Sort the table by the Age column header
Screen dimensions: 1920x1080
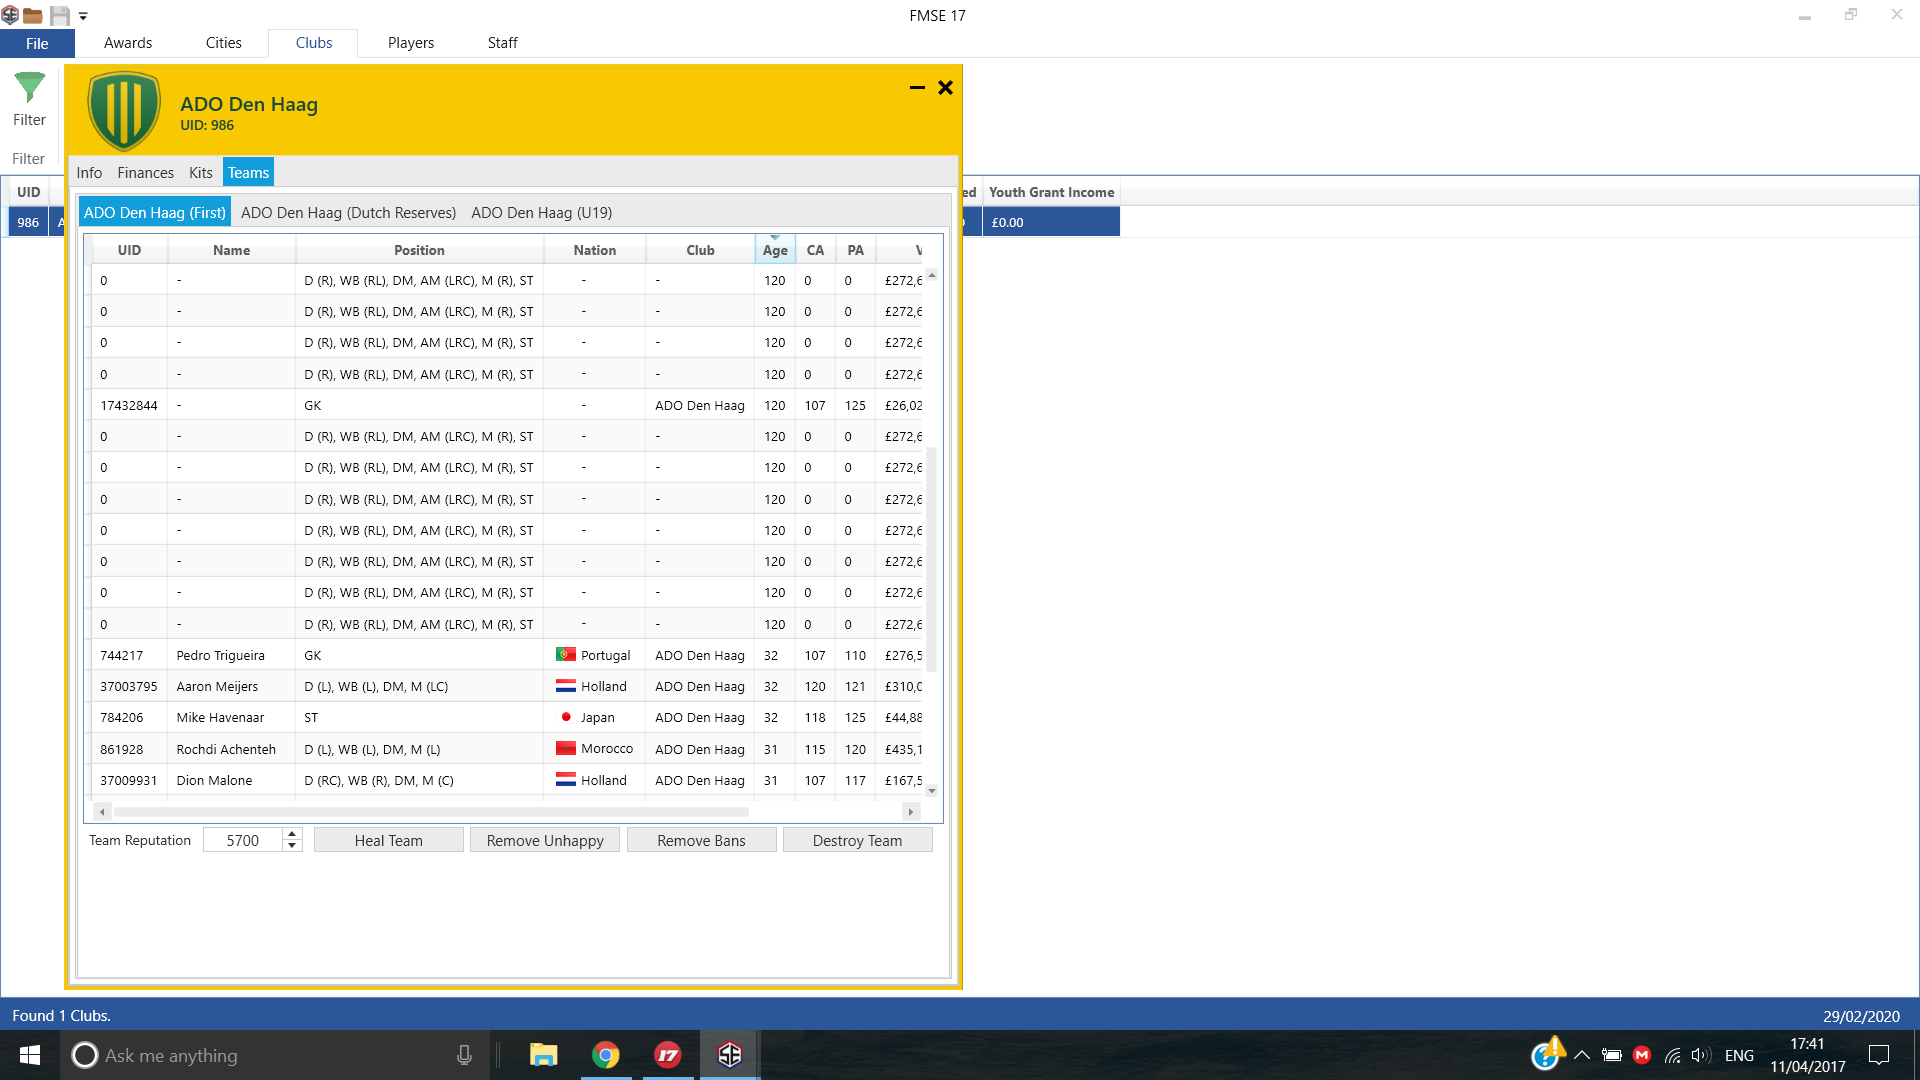point(774,250)
